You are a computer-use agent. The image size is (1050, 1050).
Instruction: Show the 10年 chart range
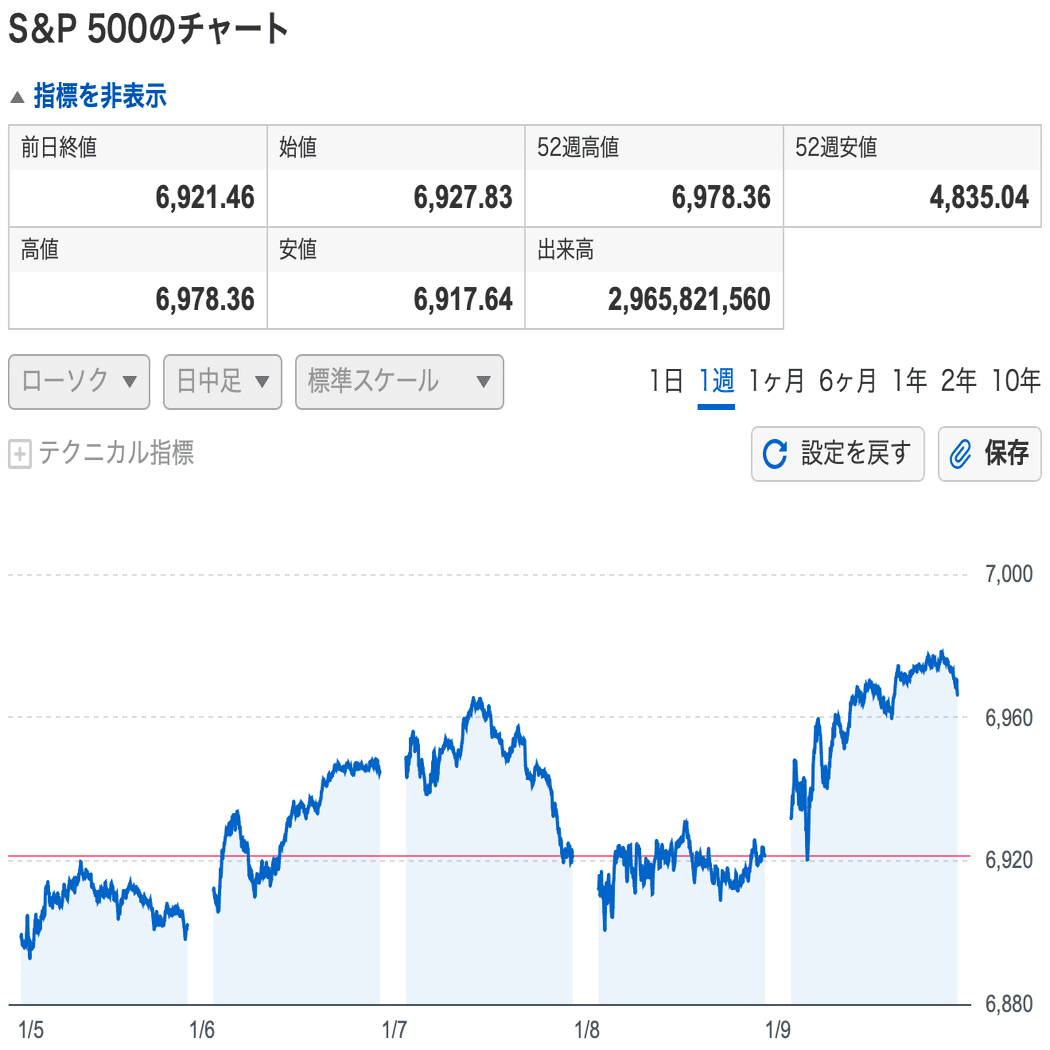tap(1016, 381)
